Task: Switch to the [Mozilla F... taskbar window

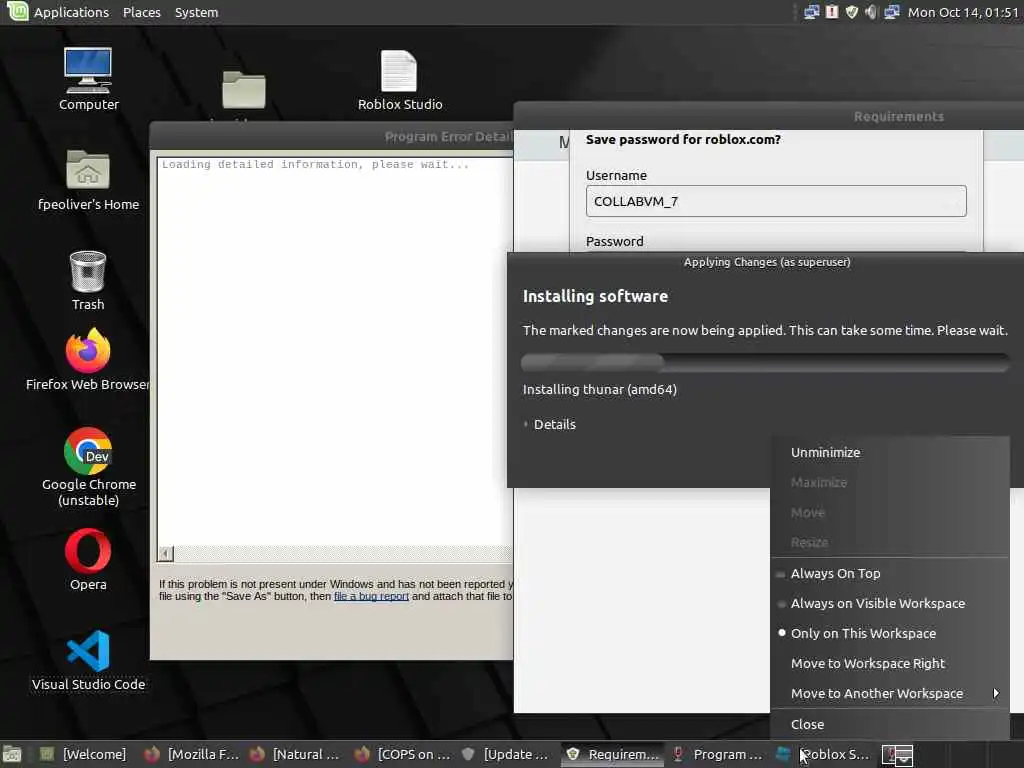Action: click(x=191, y=755)
